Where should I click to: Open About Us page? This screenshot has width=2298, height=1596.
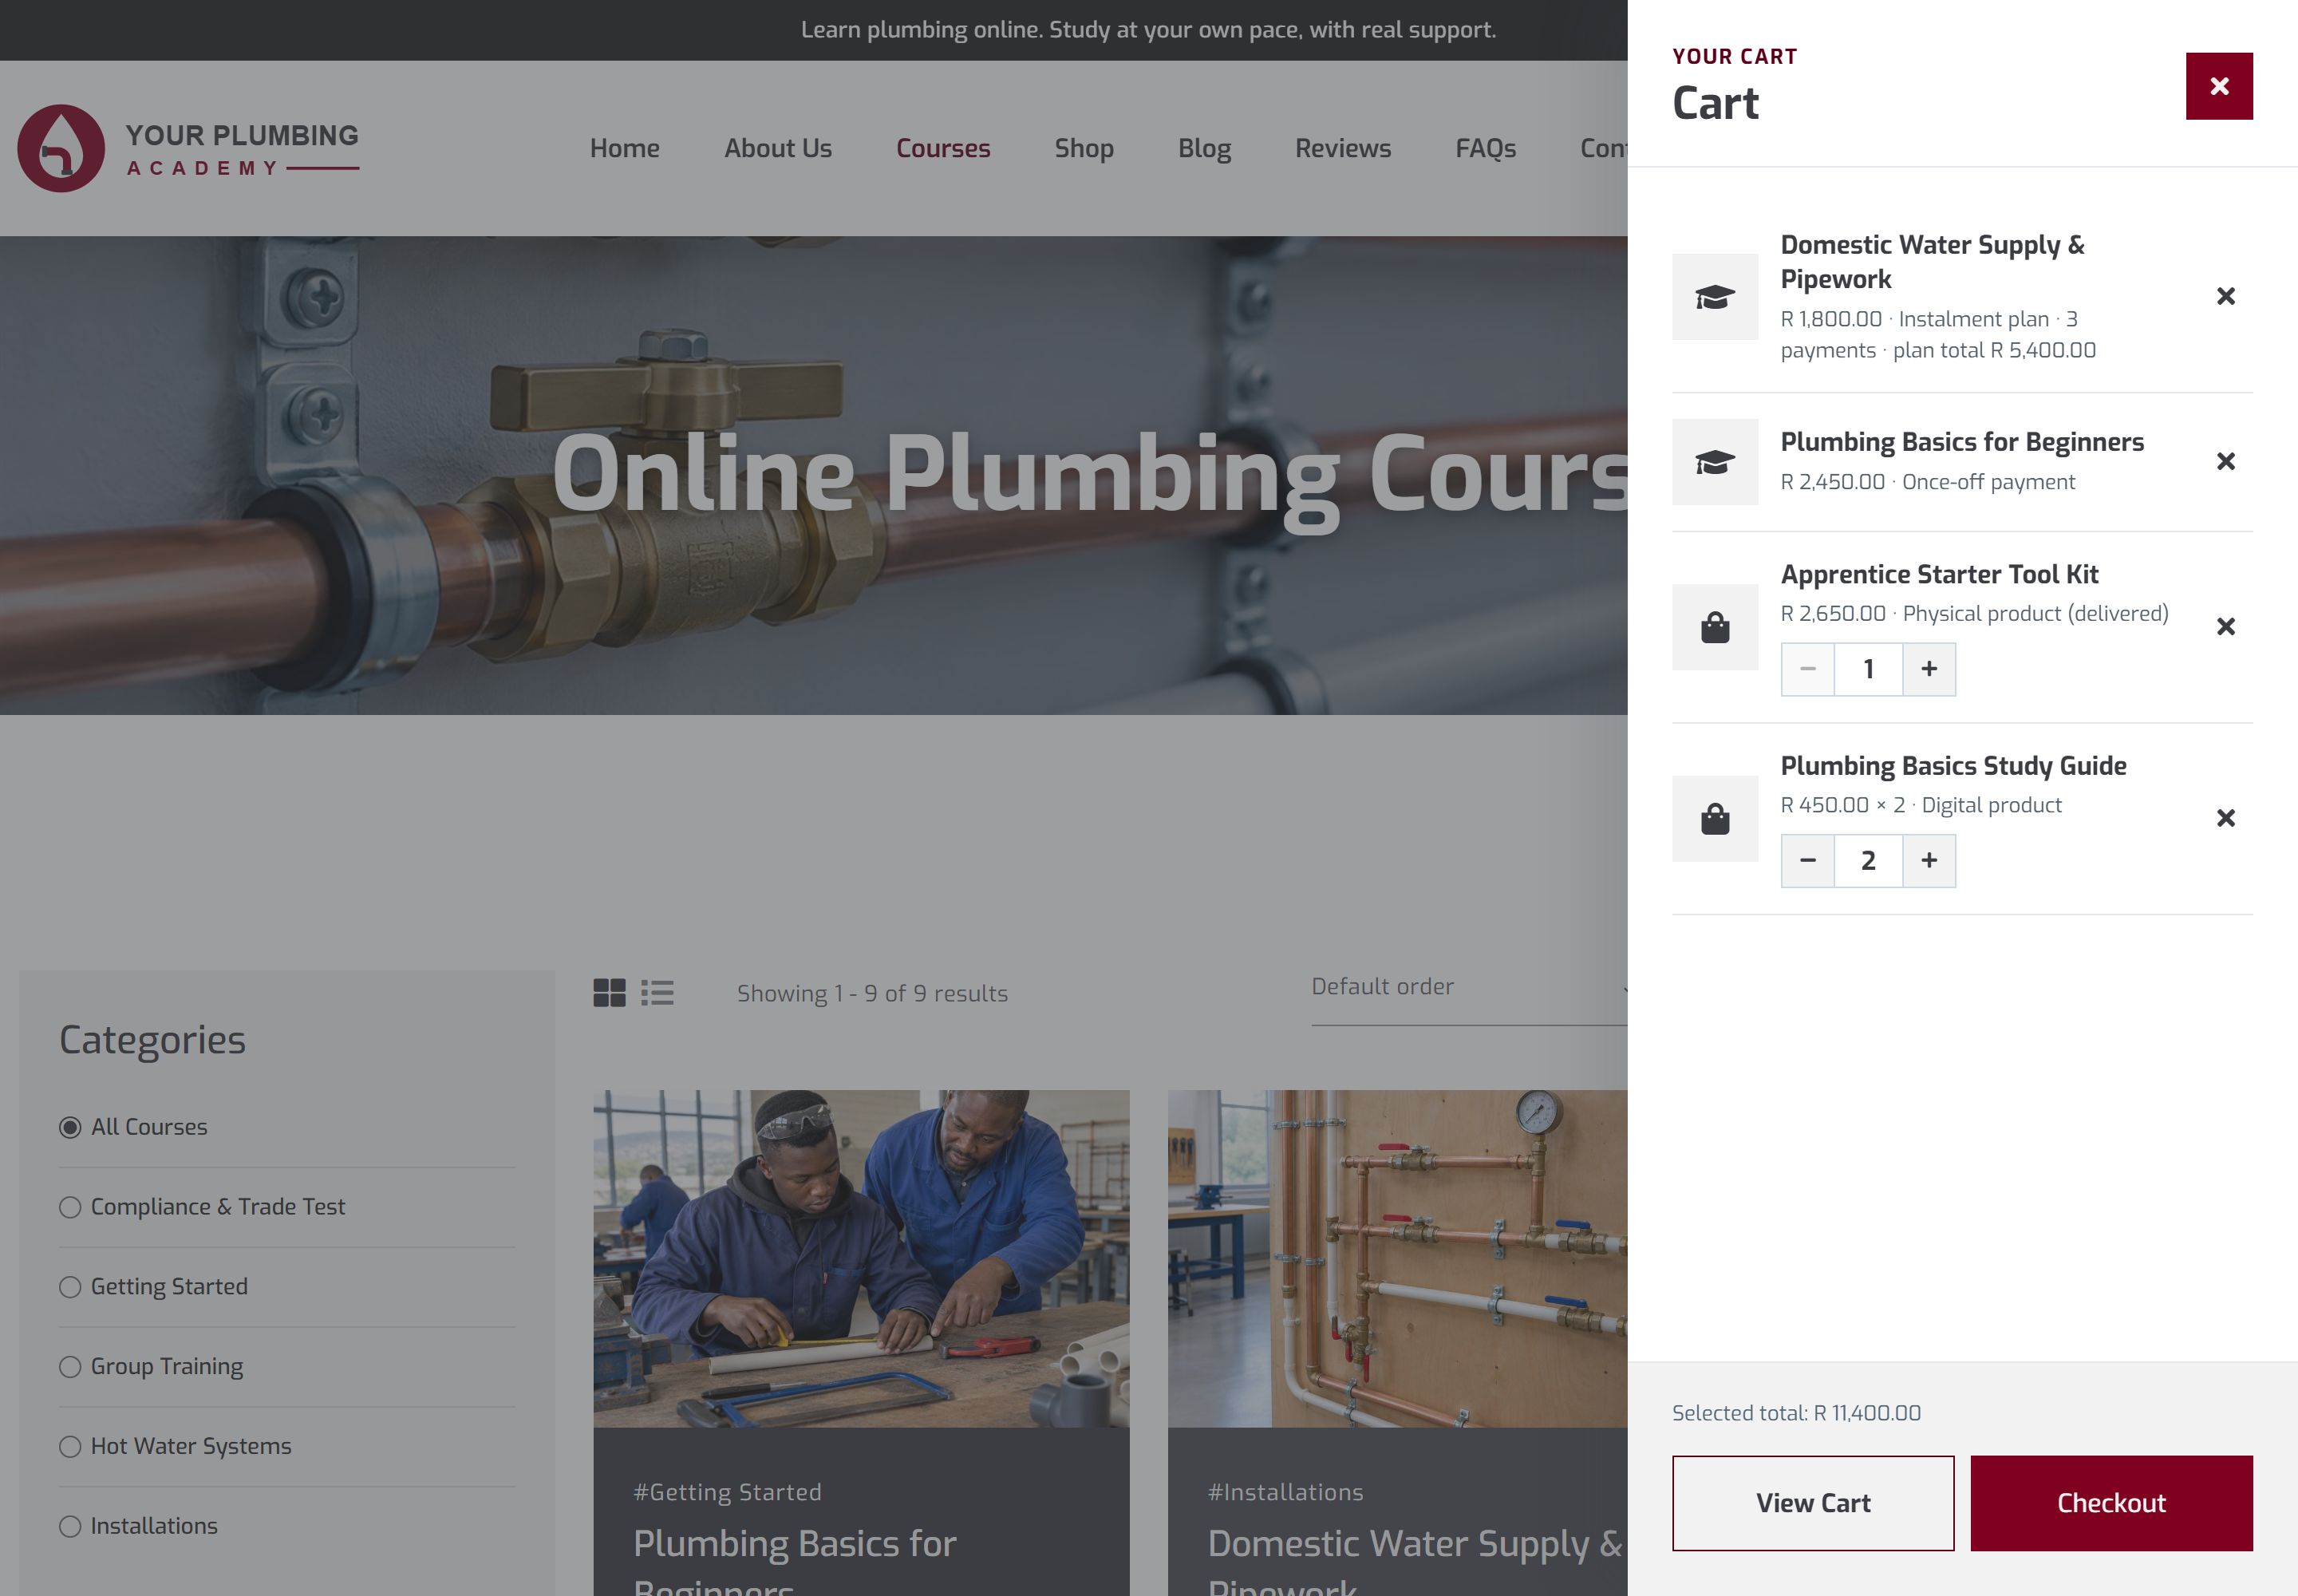tap(778, 148)
